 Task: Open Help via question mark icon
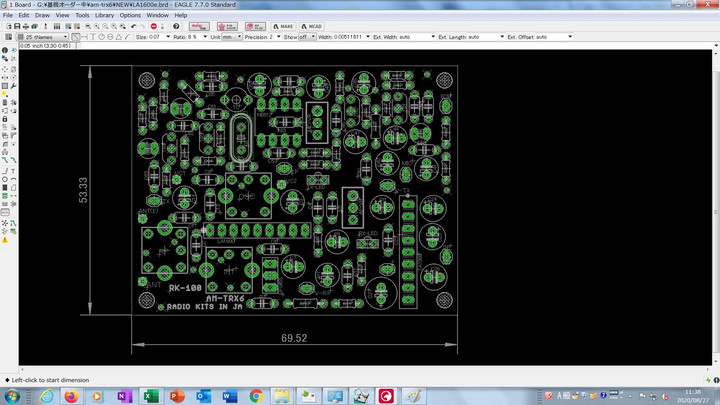178,26
